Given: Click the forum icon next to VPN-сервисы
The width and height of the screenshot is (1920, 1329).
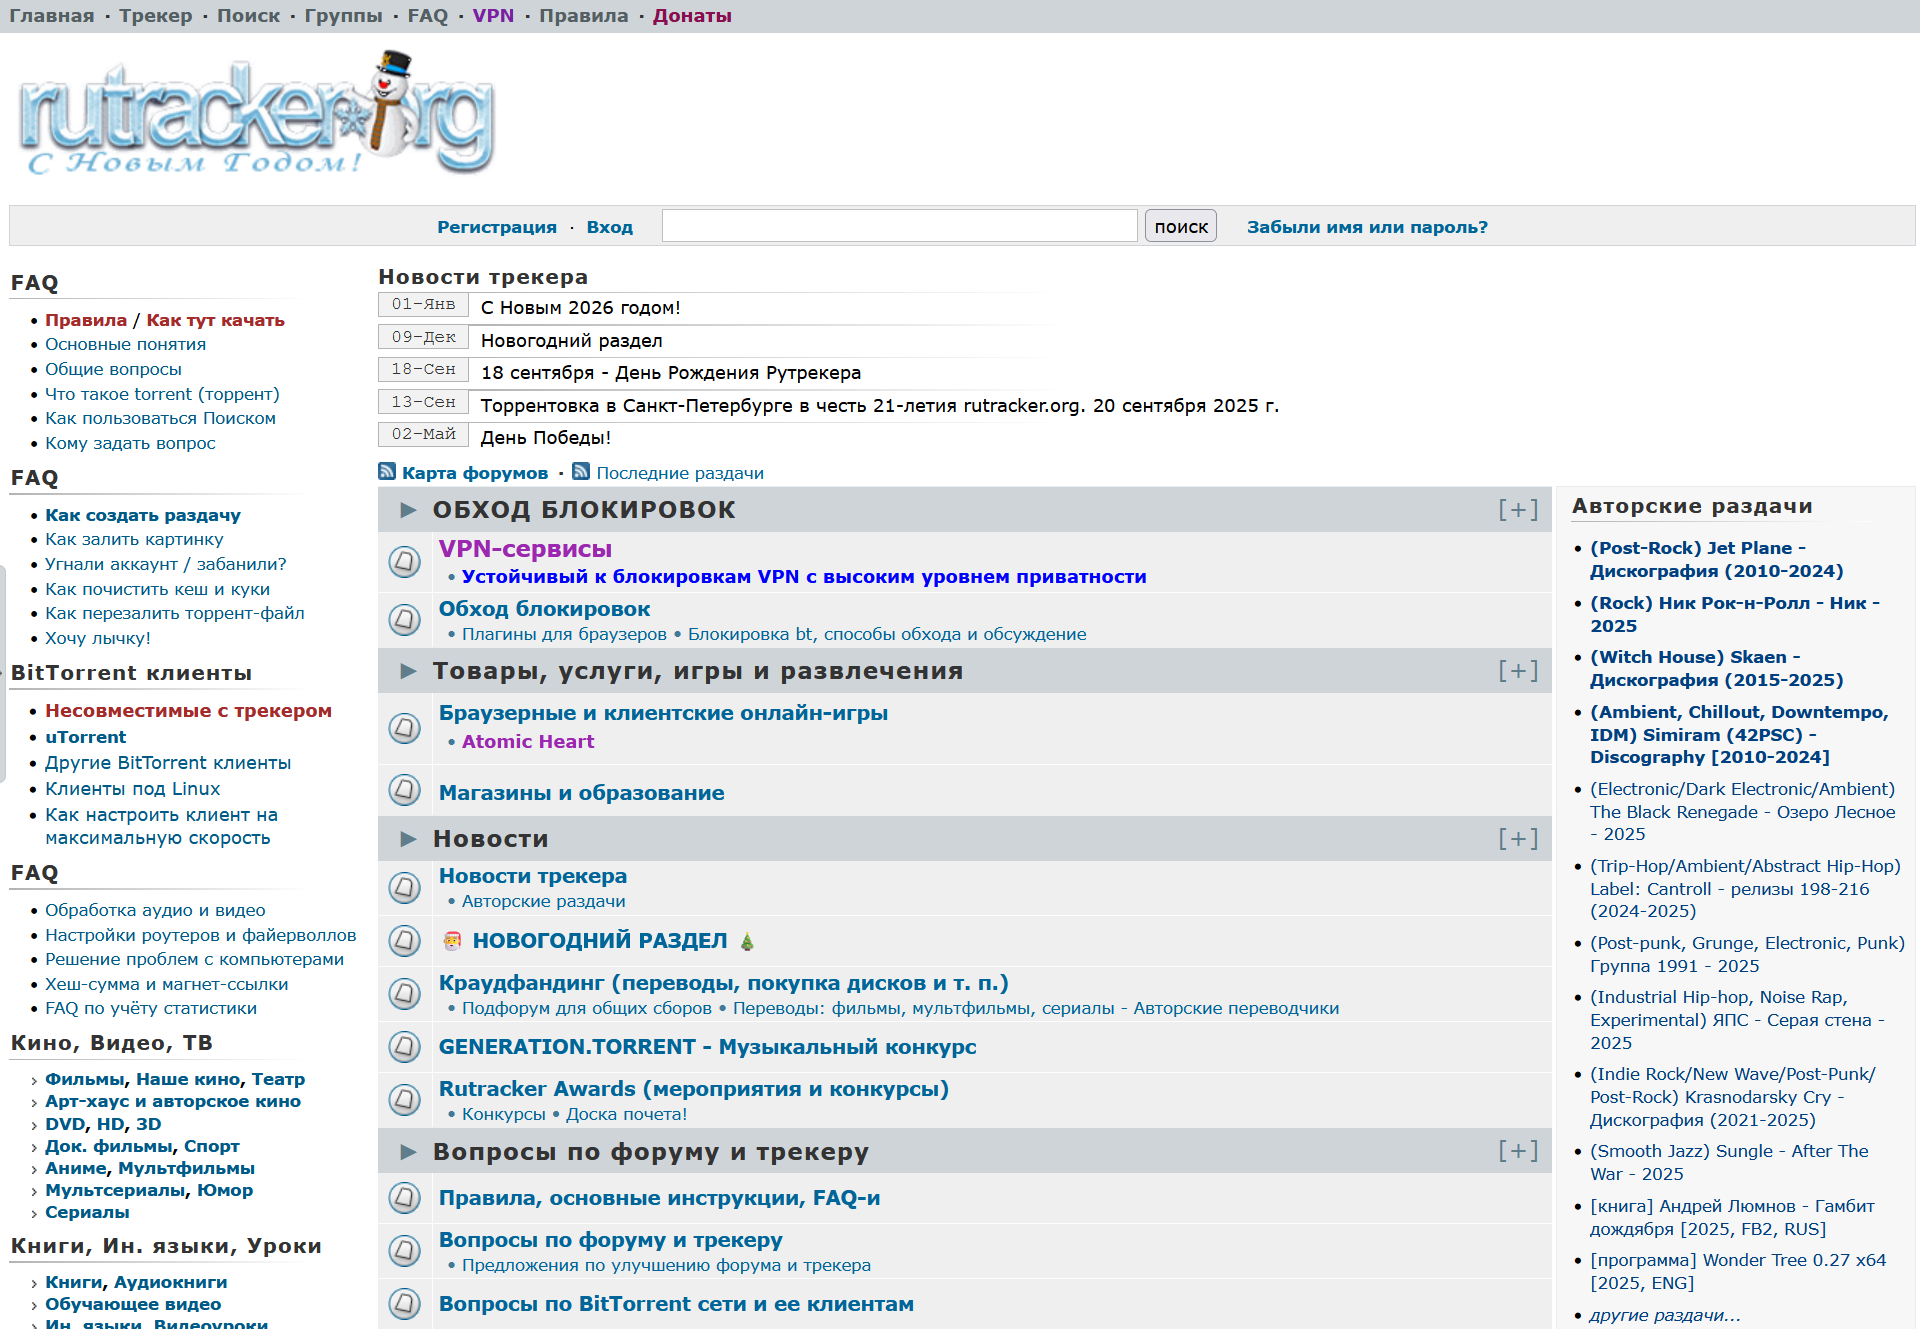Looking at the screenshot, I should click(x=404, y=562).
